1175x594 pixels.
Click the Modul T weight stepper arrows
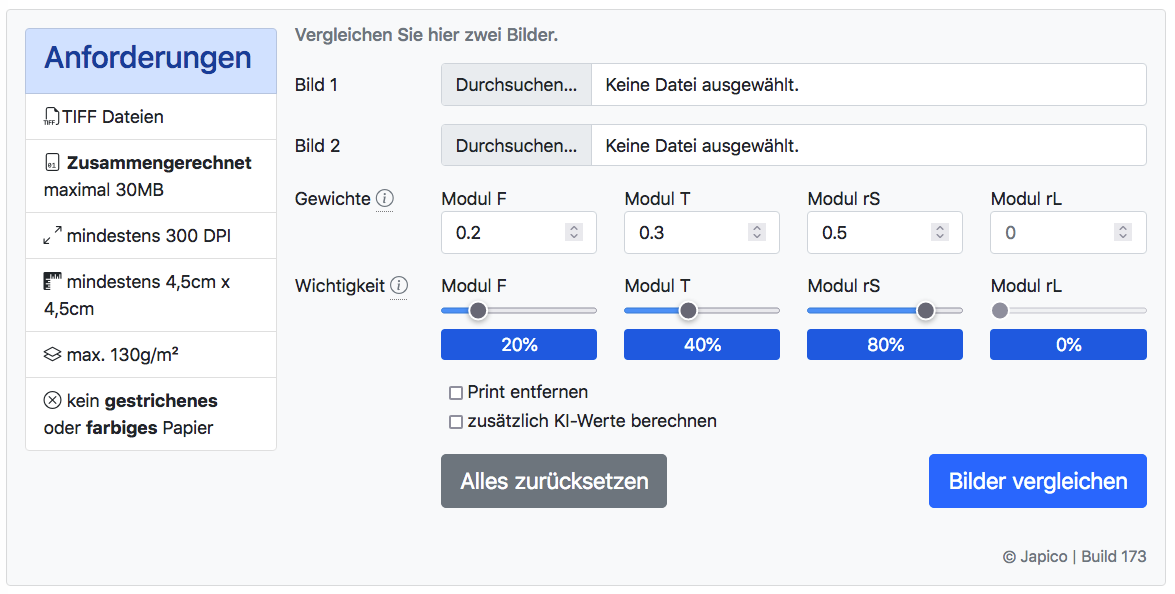click(757, 232)
